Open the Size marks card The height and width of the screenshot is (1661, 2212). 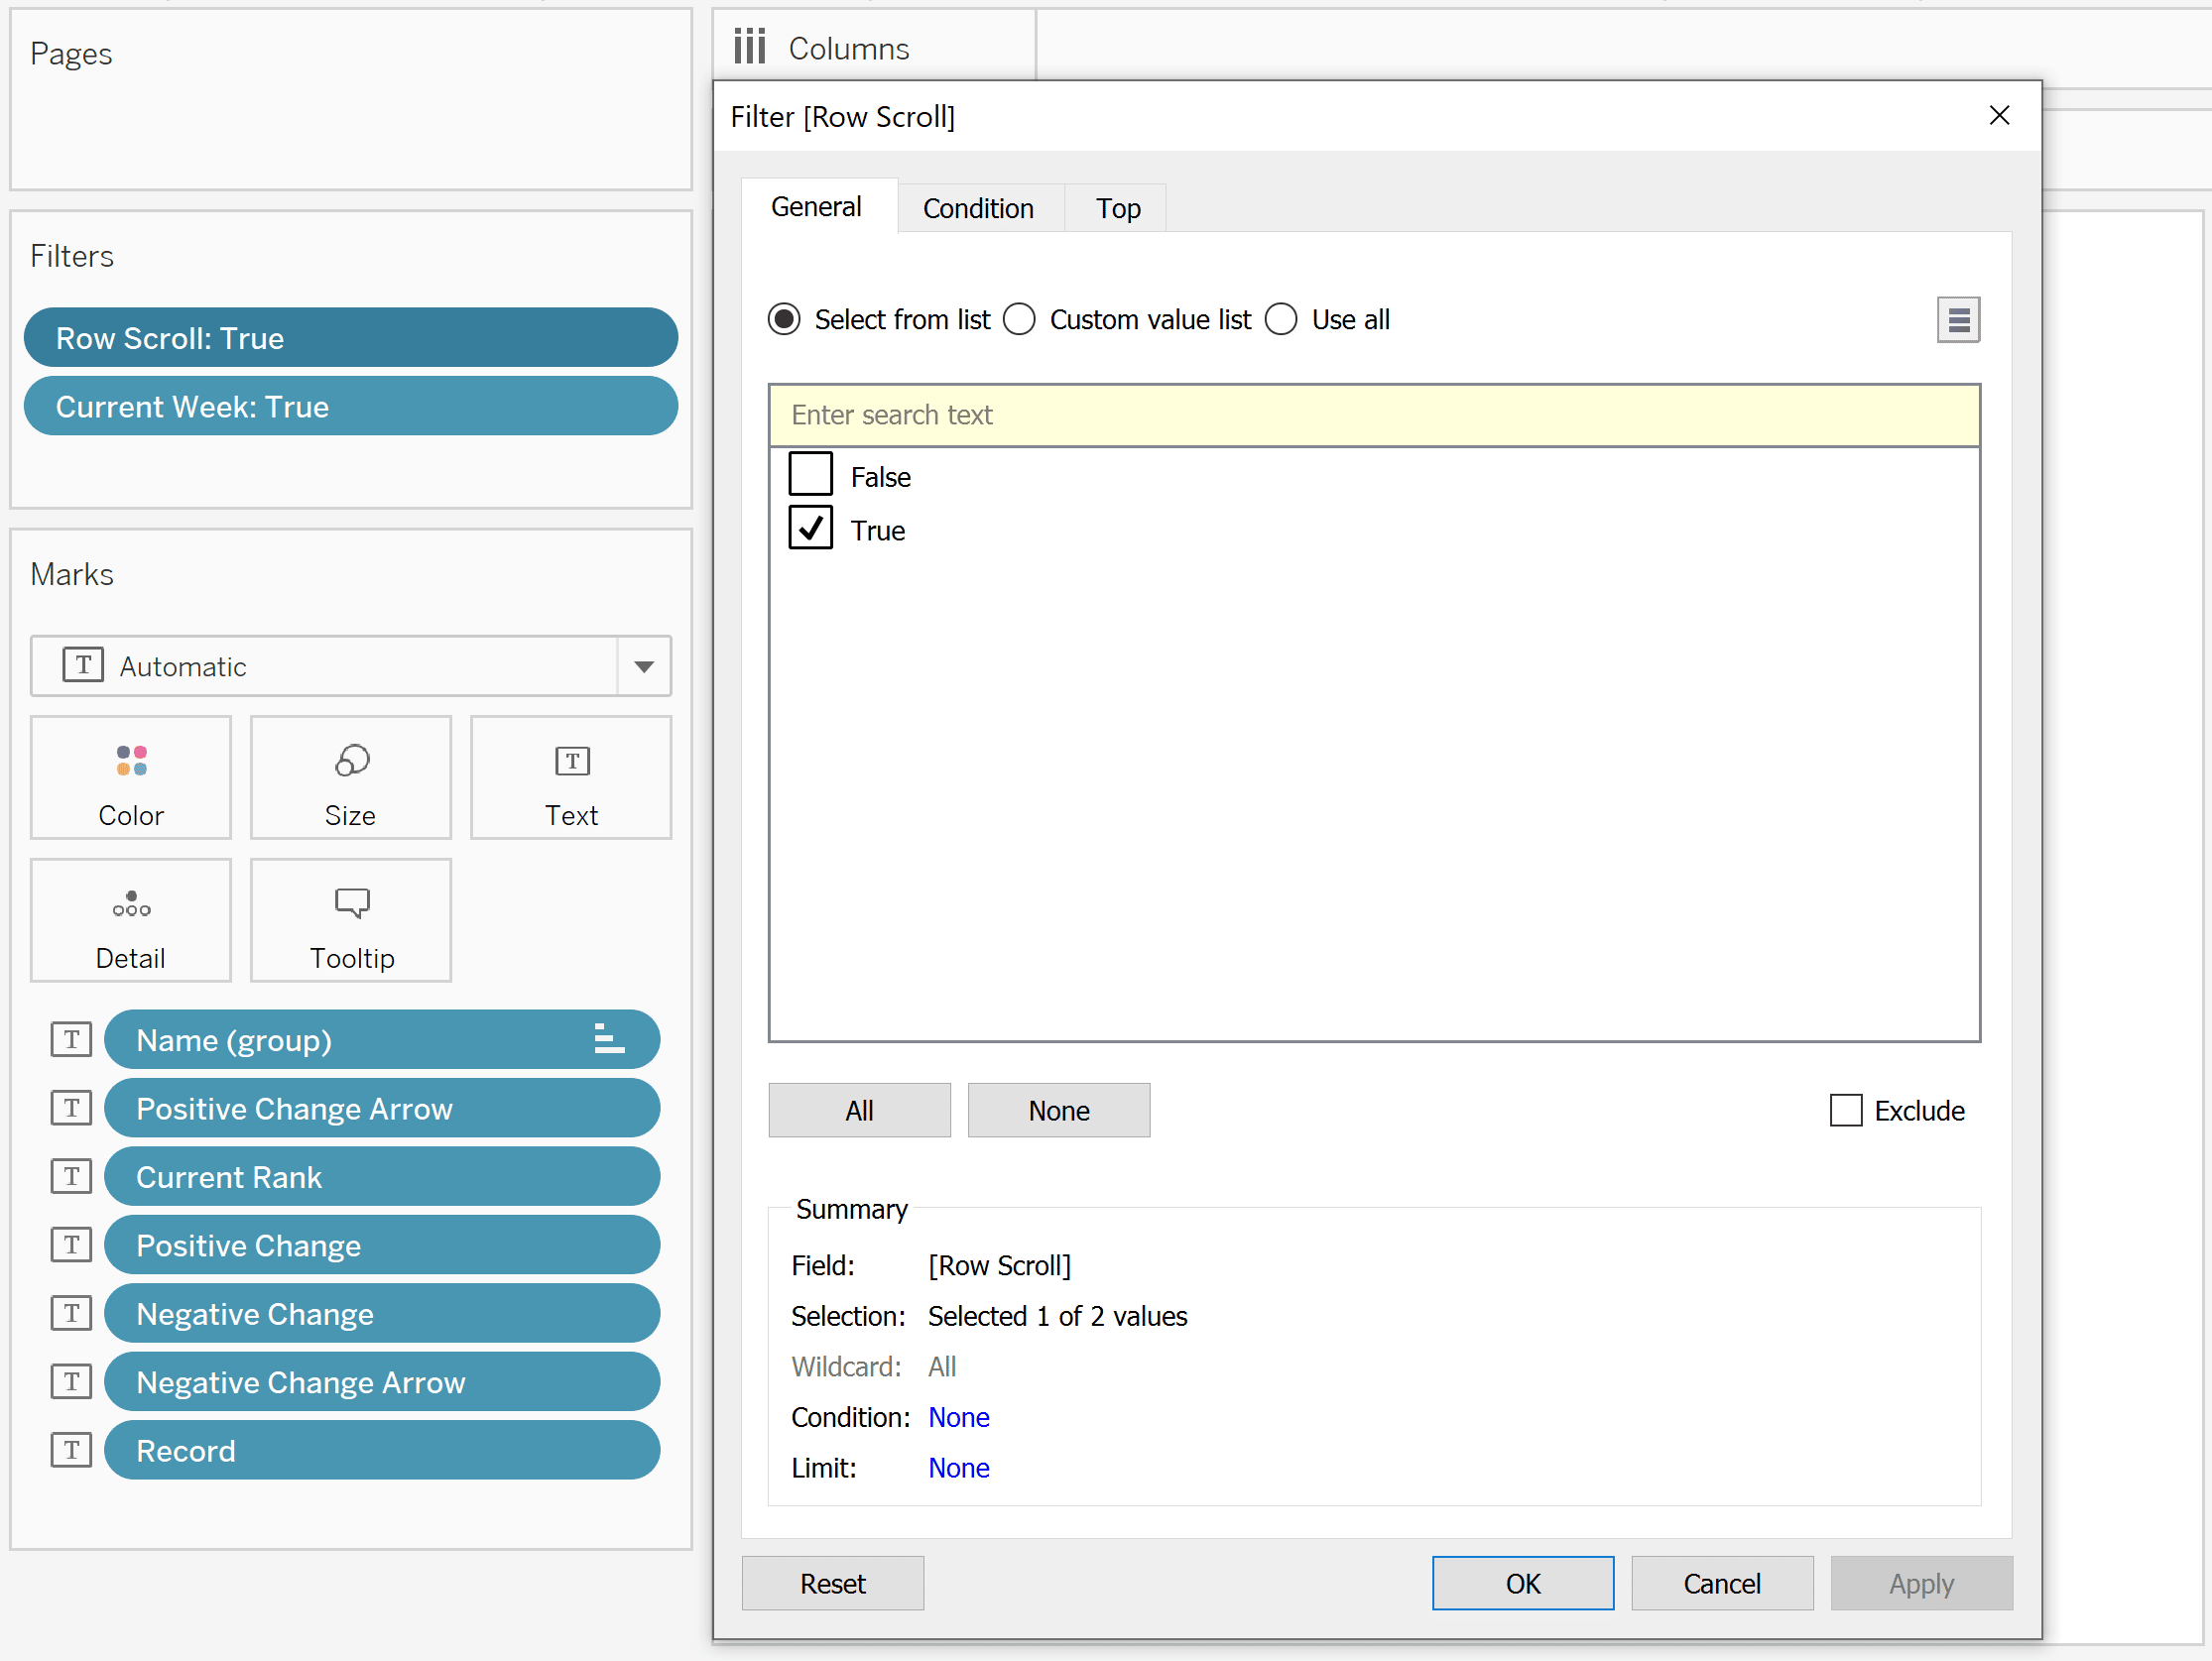351,777
